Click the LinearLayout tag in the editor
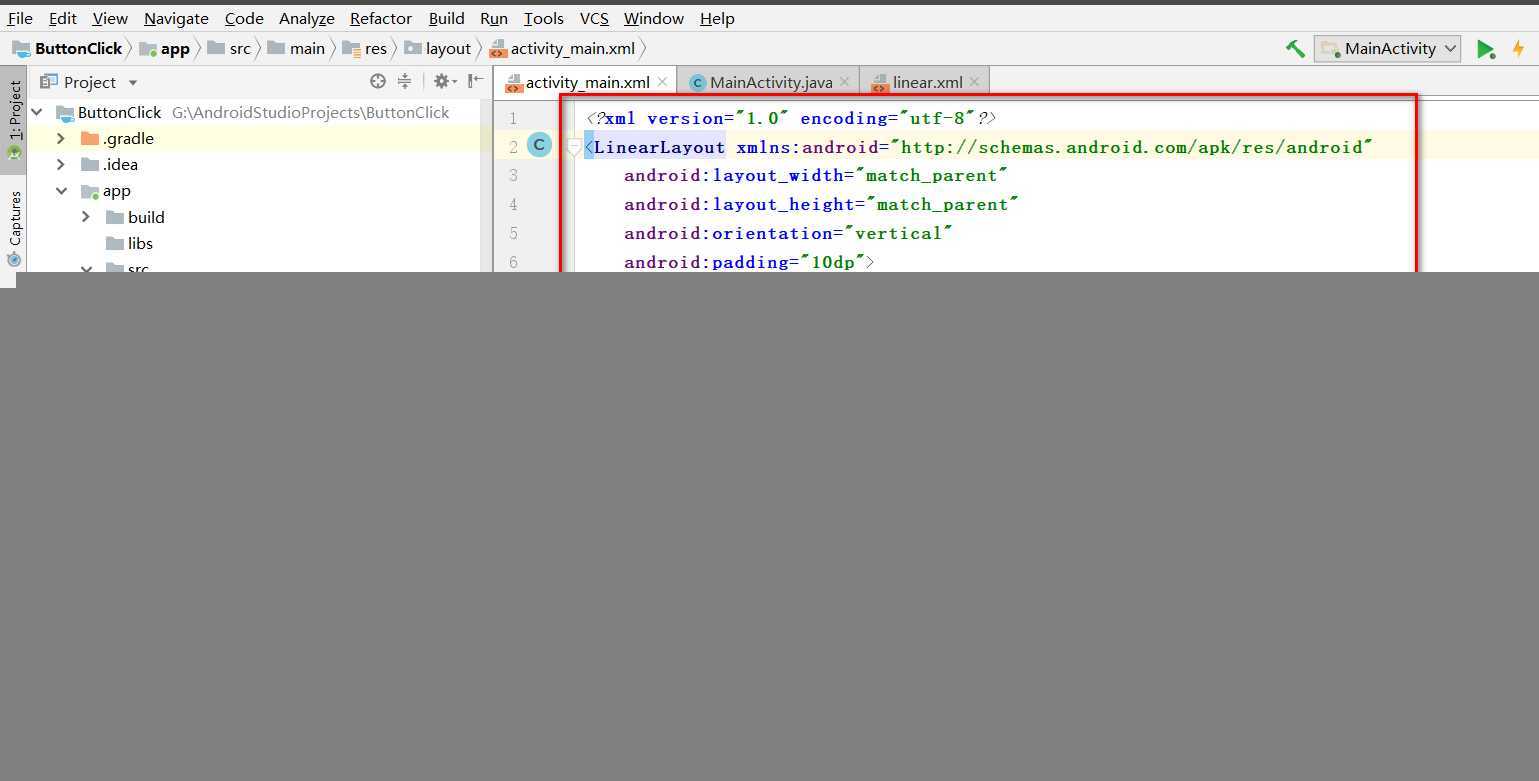This screenshot has height=781, width=1539. click(x=659, y=147)
